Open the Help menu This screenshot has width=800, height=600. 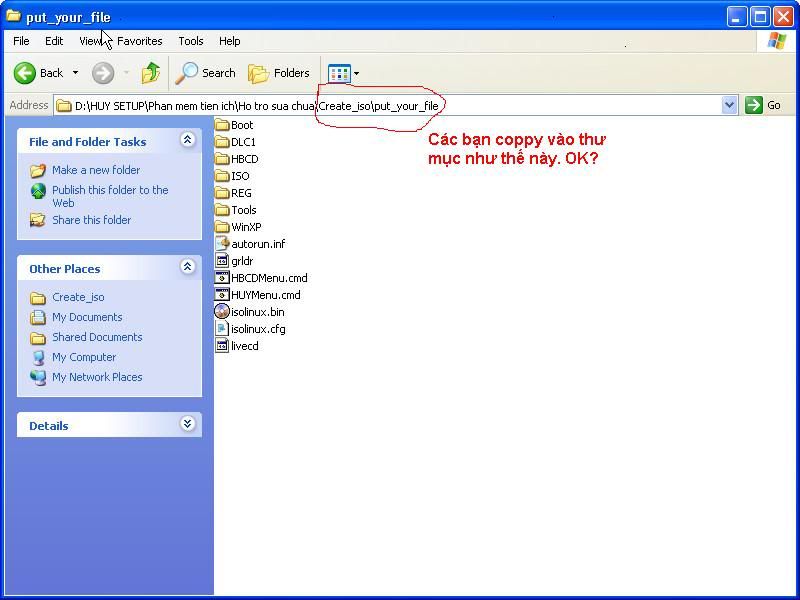[x=230, y=41]
